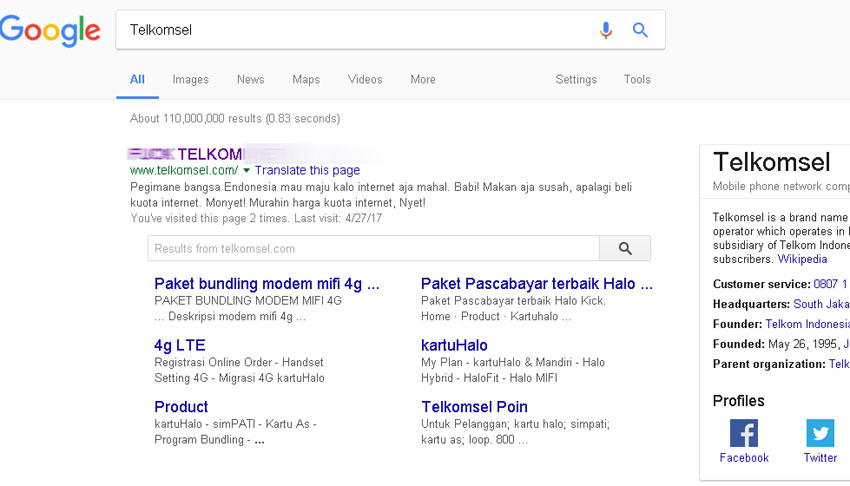Image resolution: width=850 pixels, height=486 pixels.
Task: Click the blue search magnifier icon
Action: tap(640, 30)
